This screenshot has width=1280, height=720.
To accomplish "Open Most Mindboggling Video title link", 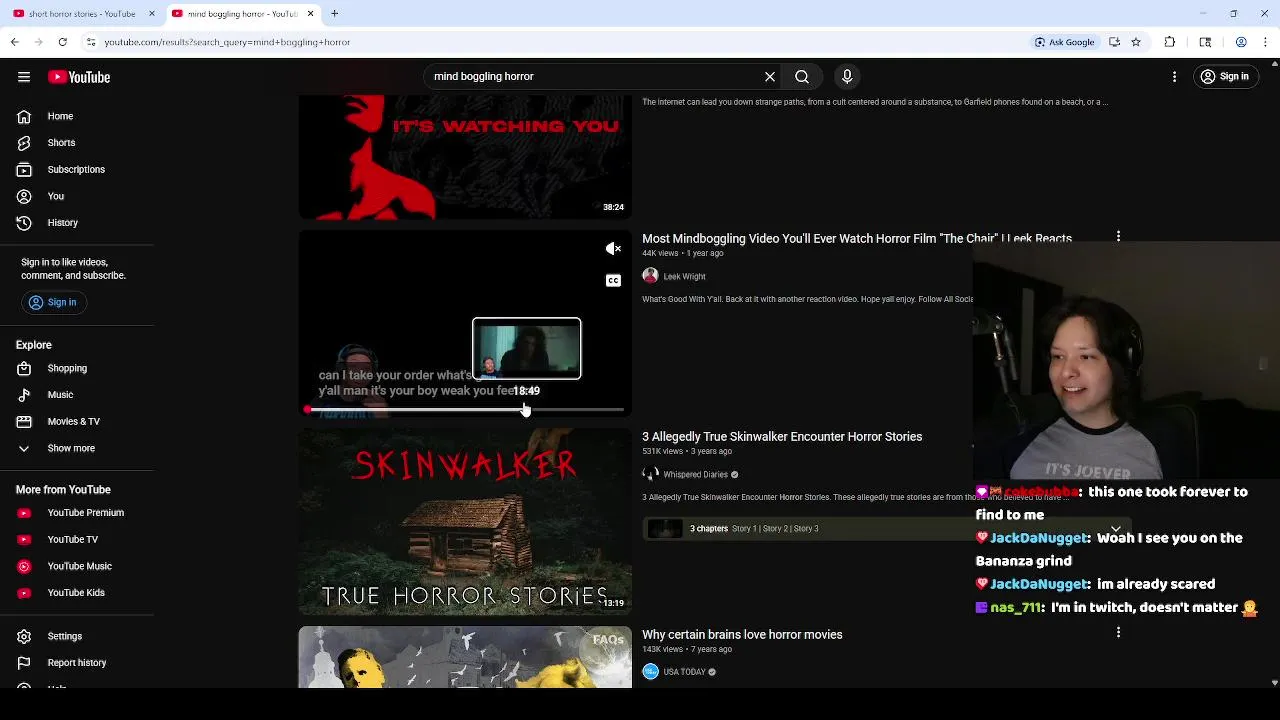I will pyautogui.click(x=857, y=239).
